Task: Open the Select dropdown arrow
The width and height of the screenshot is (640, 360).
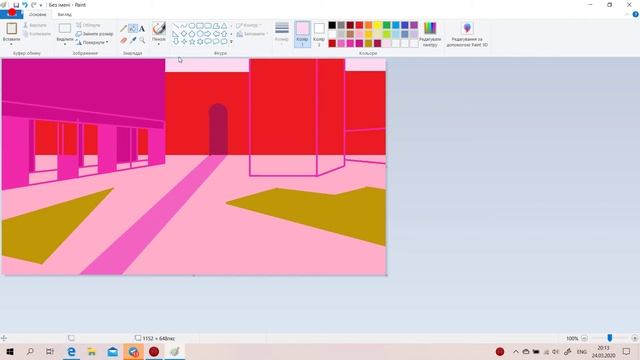Action: 64,44
